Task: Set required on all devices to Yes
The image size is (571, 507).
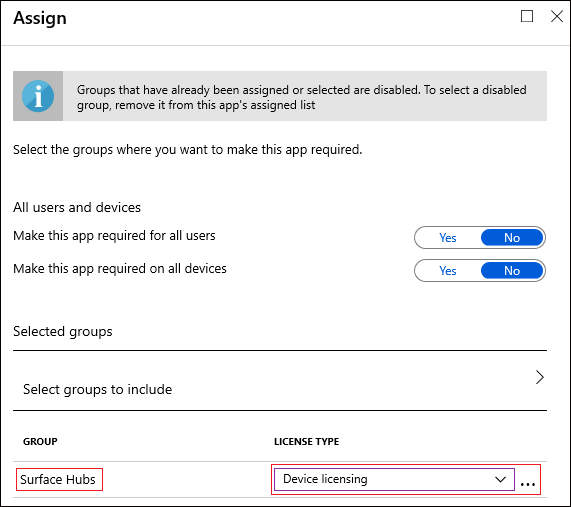Action: 448,271
